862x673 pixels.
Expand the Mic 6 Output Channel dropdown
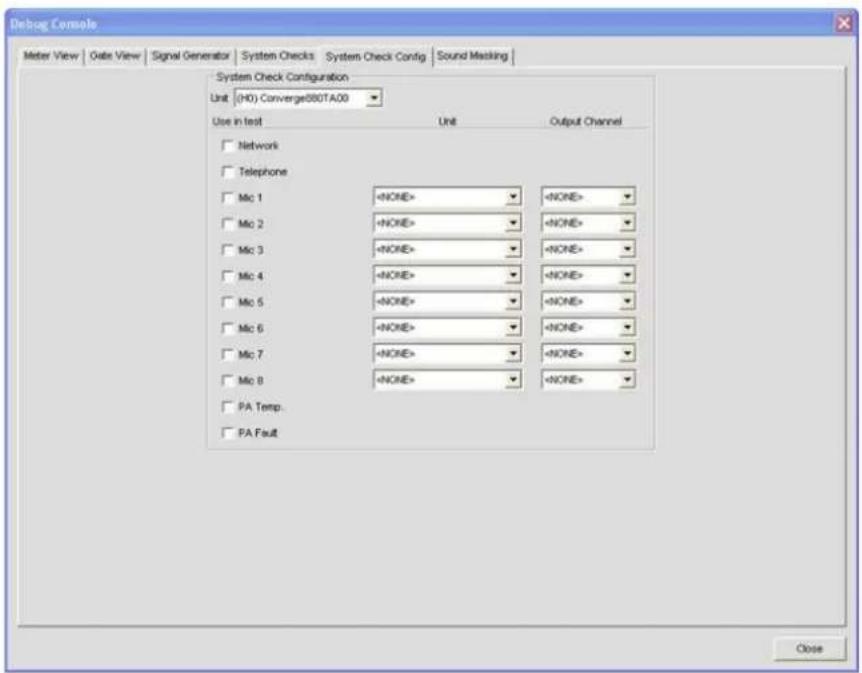588,327
